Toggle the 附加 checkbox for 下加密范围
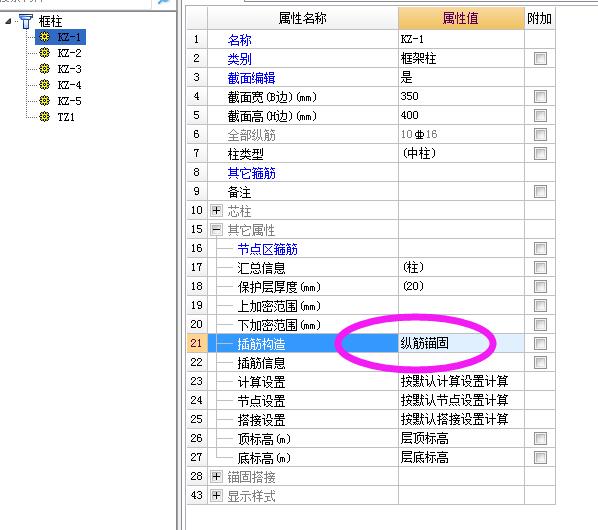Image resolution: width=598 pixels, height=530 pixels. [540, 324]
